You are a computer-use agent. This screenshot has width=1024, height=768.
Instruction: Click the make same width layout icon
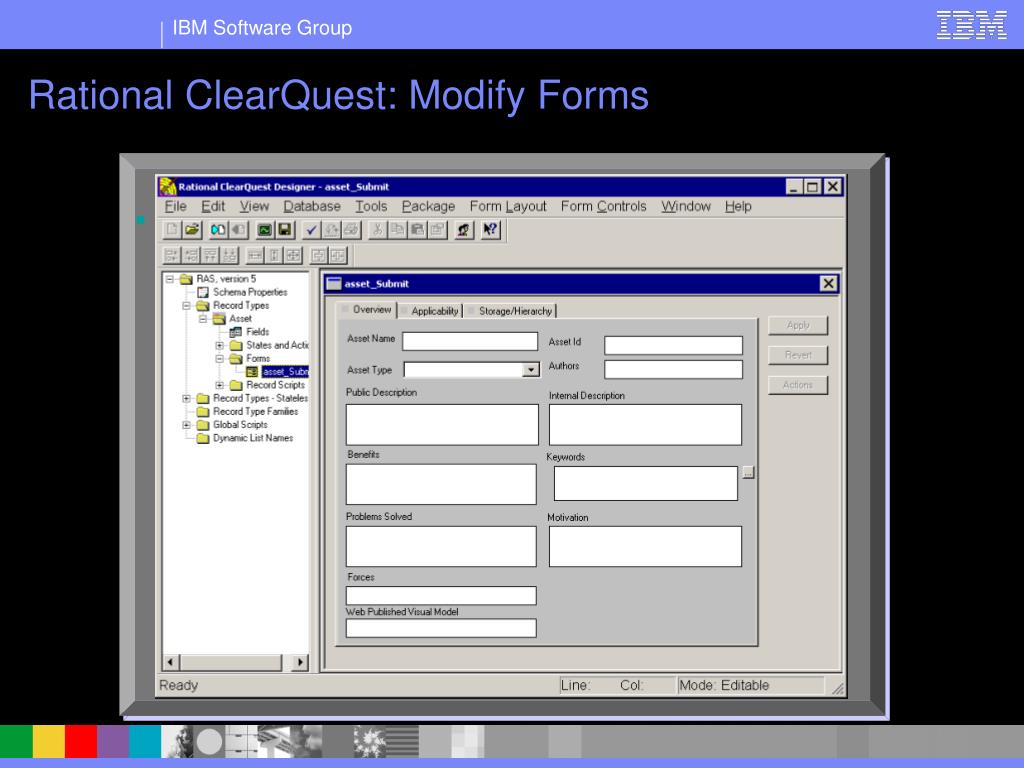255,255
